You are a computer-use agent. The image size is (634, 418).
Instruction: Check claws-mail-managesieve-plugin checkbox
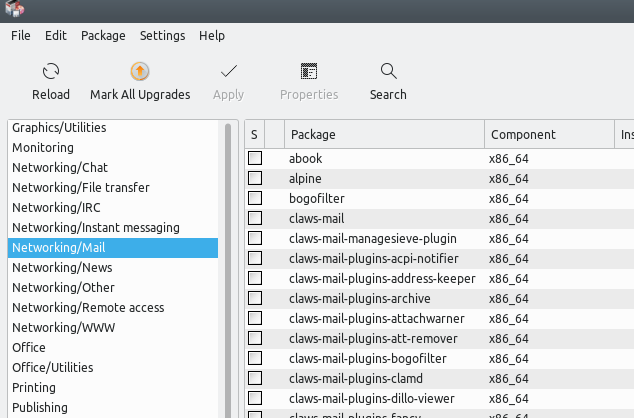pyautogui.click(x=255, y=238)
